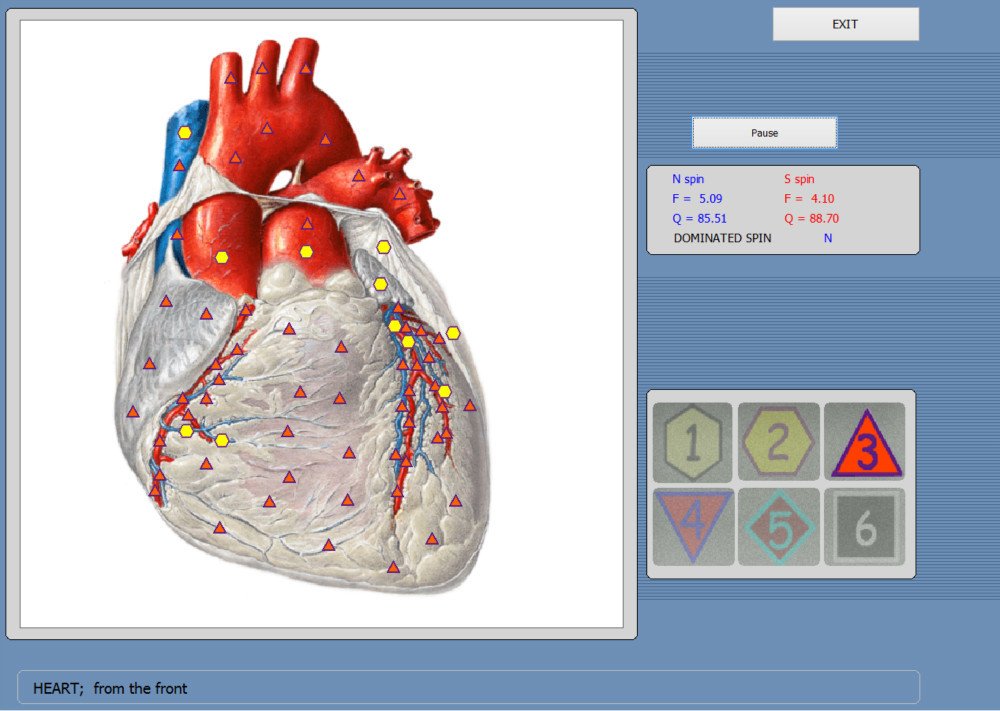1000x711 pixels.
Task: Click the rightmost yellow hexagon on the heart
Action: point(453,332)
